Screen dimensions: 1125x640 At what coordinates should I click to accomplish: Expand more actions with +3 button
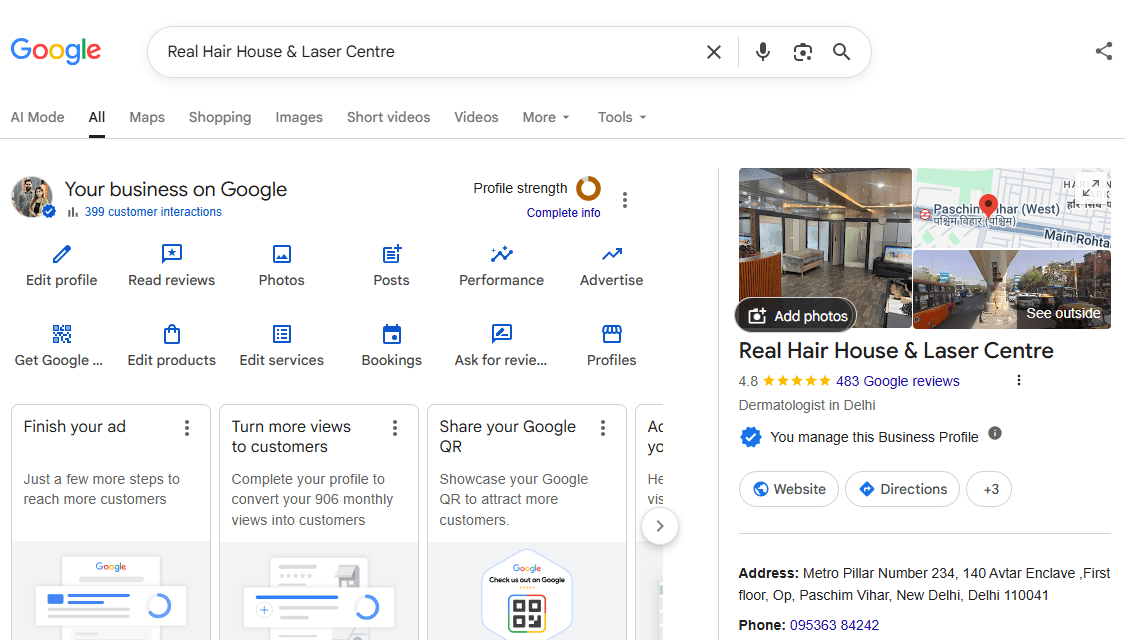coord(989,489)
